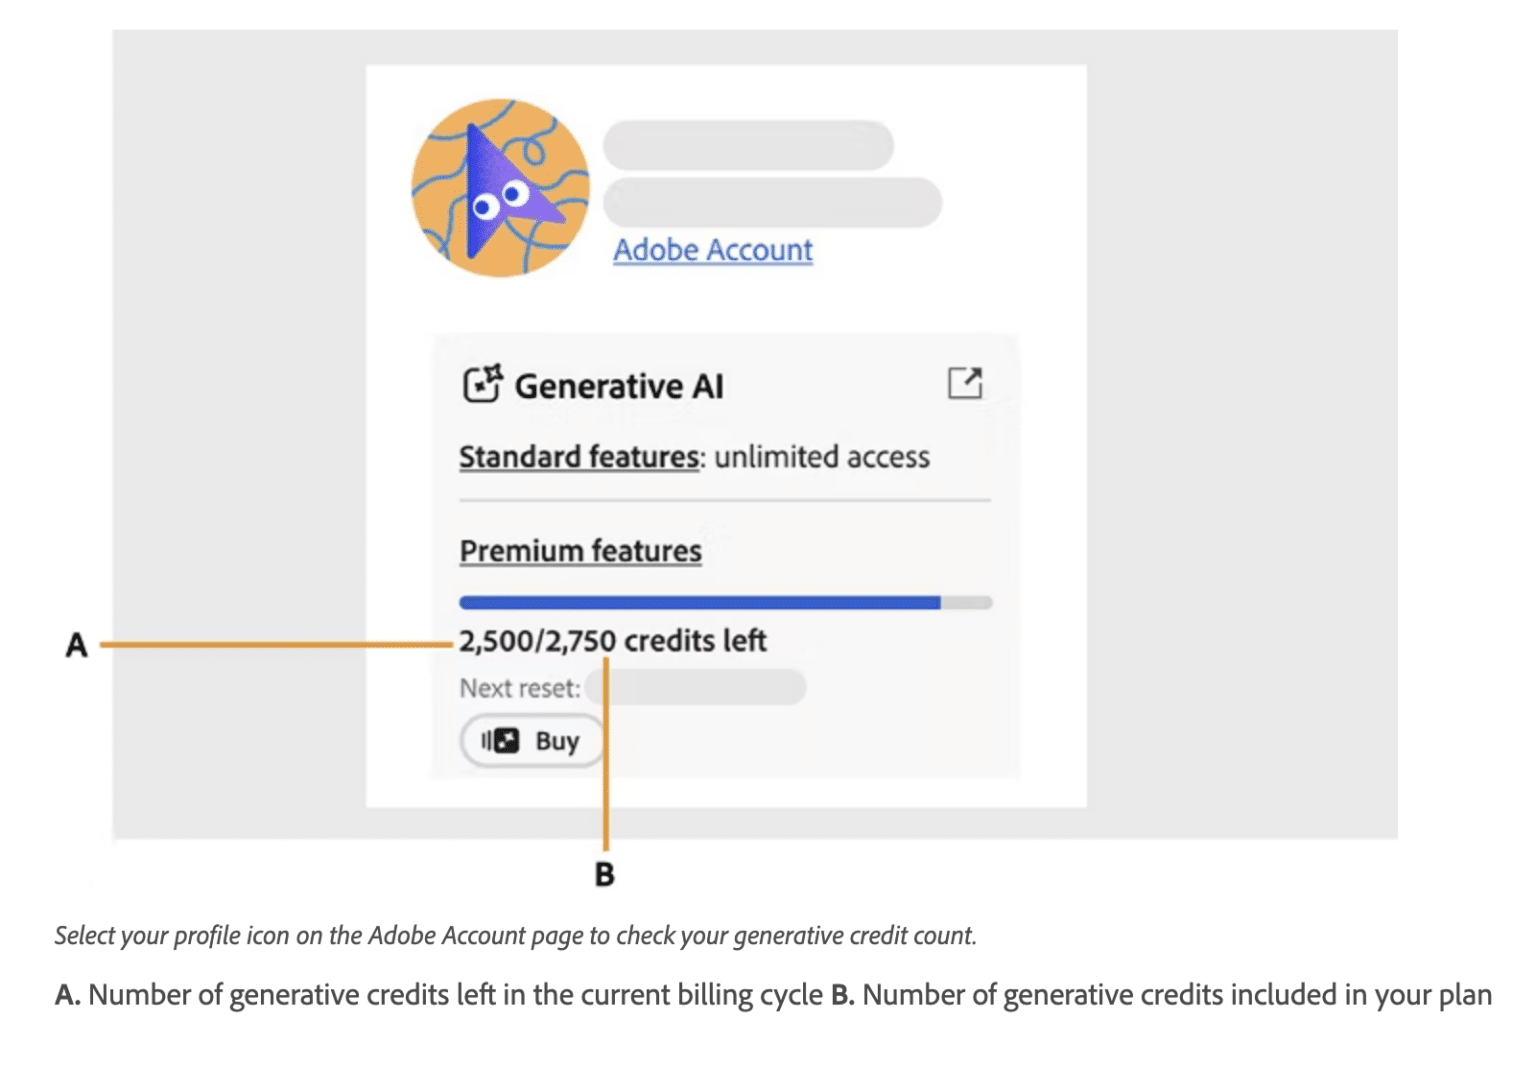Viewport: 1536px width, 1067px height.
Task: Click the Premium features progress bar
Action: 725,601
